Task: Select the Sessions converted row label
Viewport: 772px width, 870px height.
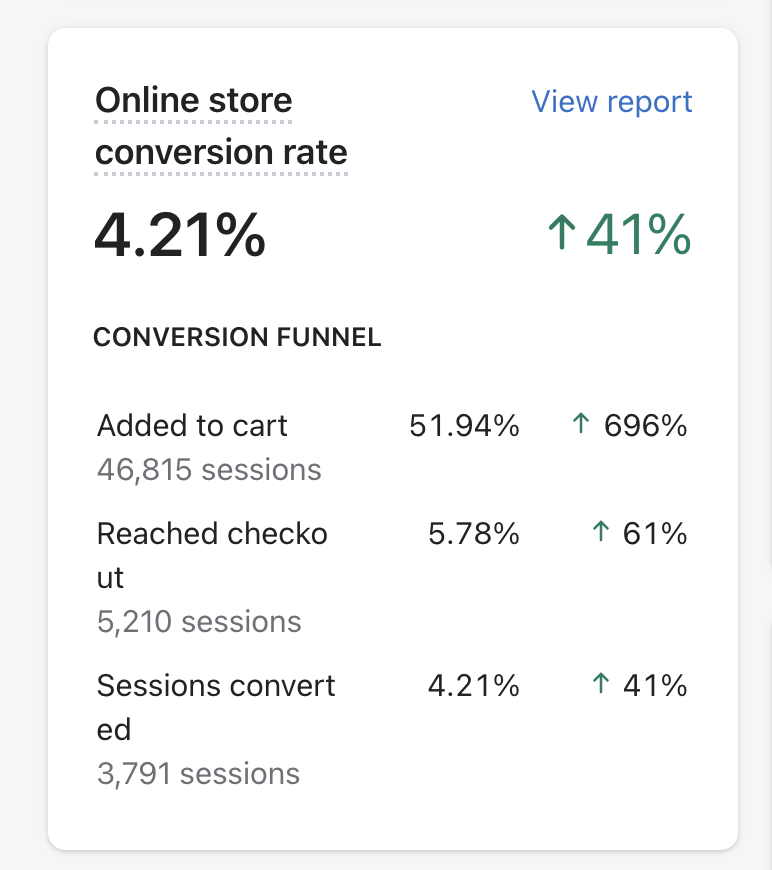Action: [x=216, y=707]
